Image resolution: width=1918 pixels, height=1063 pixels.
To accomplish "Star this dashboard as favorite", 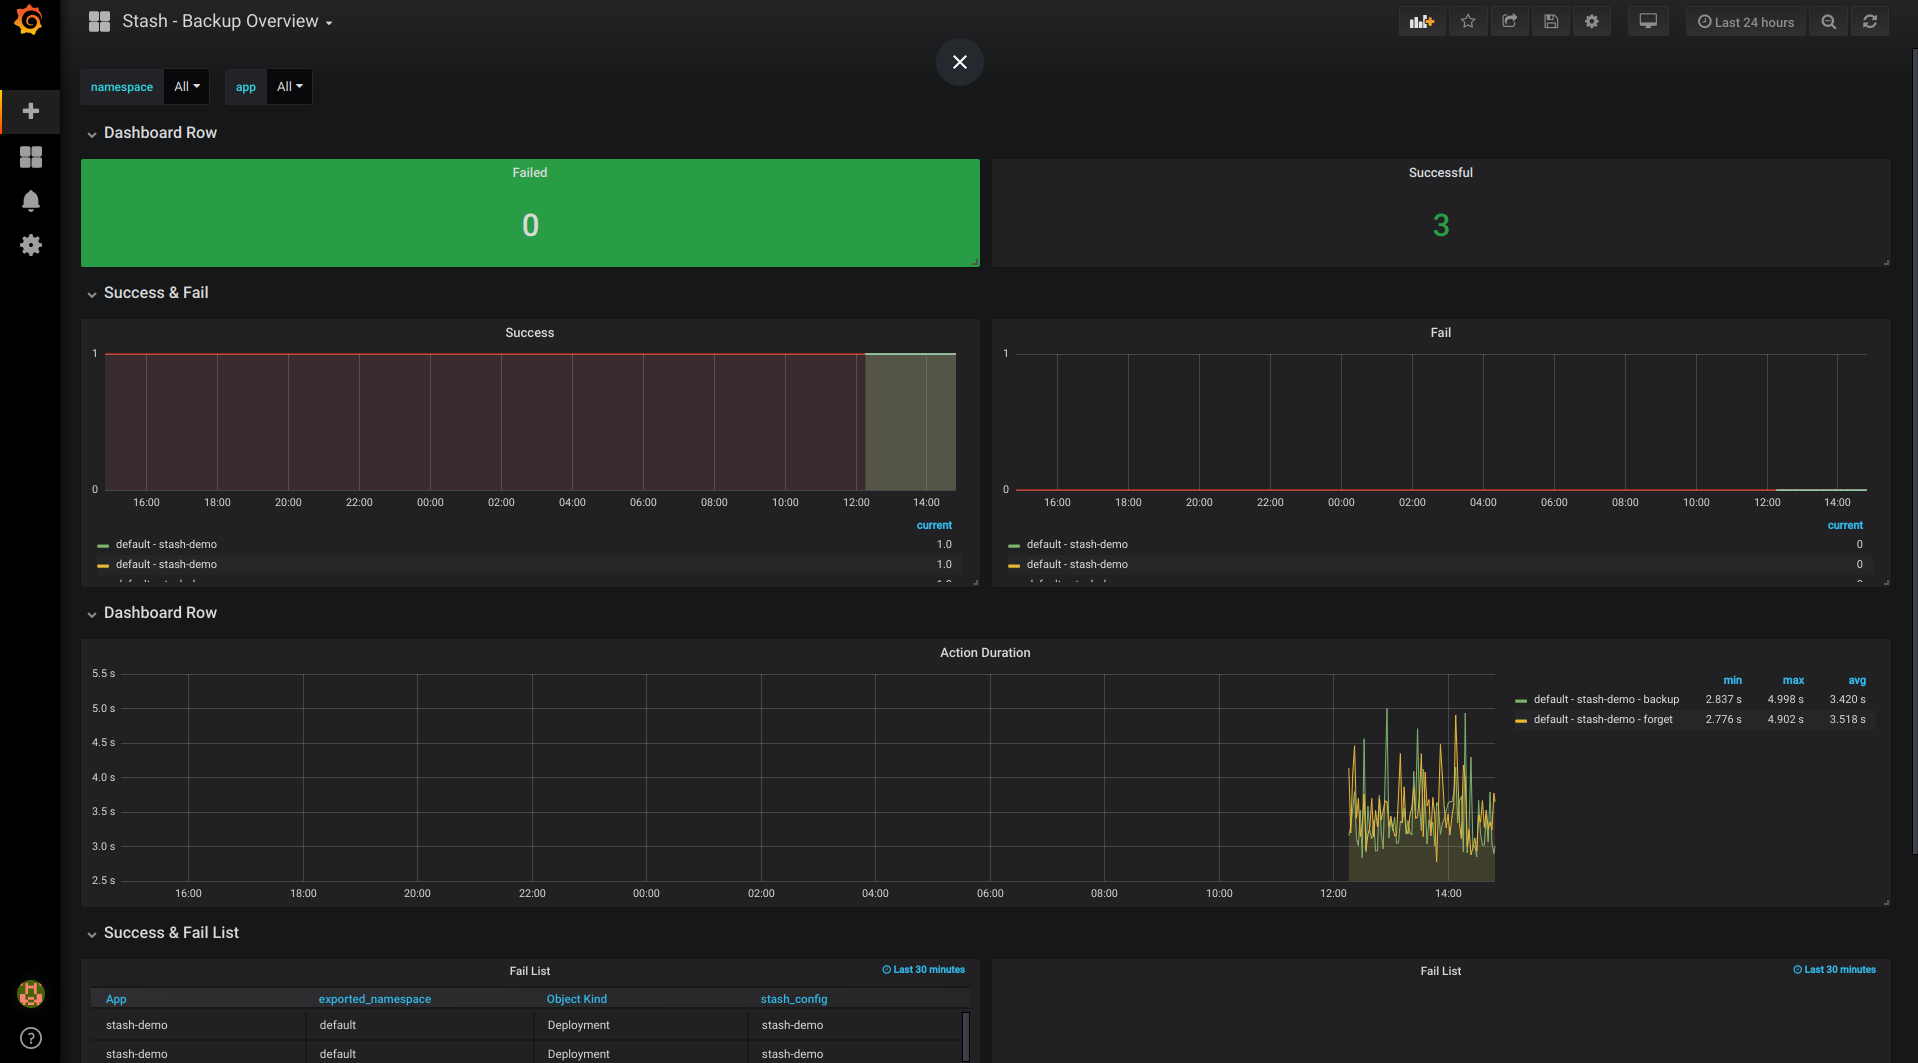I will [x=1468, y=21].
